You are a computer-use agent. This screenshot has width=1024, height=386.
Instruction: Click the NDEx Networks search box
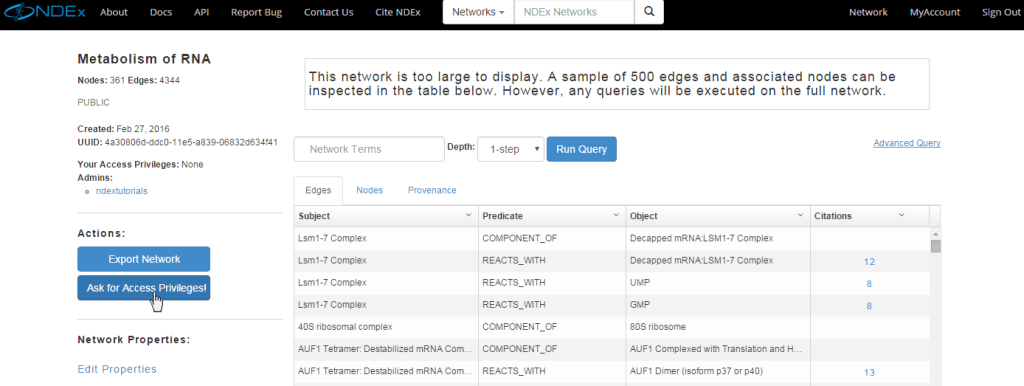pyautogui.click(x=574, y=12)
